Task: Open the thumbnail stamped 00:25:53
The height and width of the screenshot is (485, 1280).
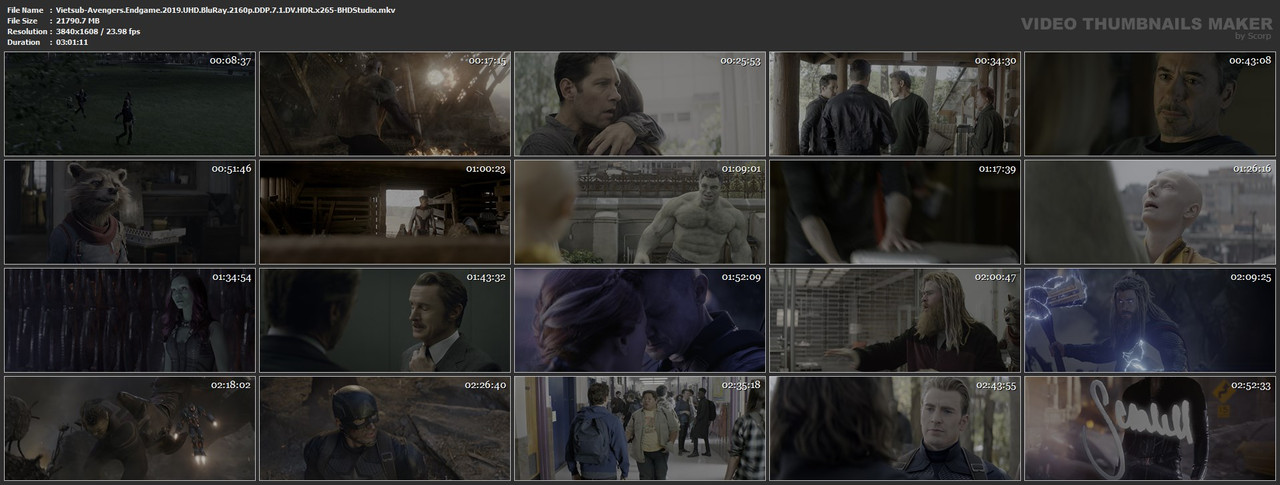Action: (640, 103)
